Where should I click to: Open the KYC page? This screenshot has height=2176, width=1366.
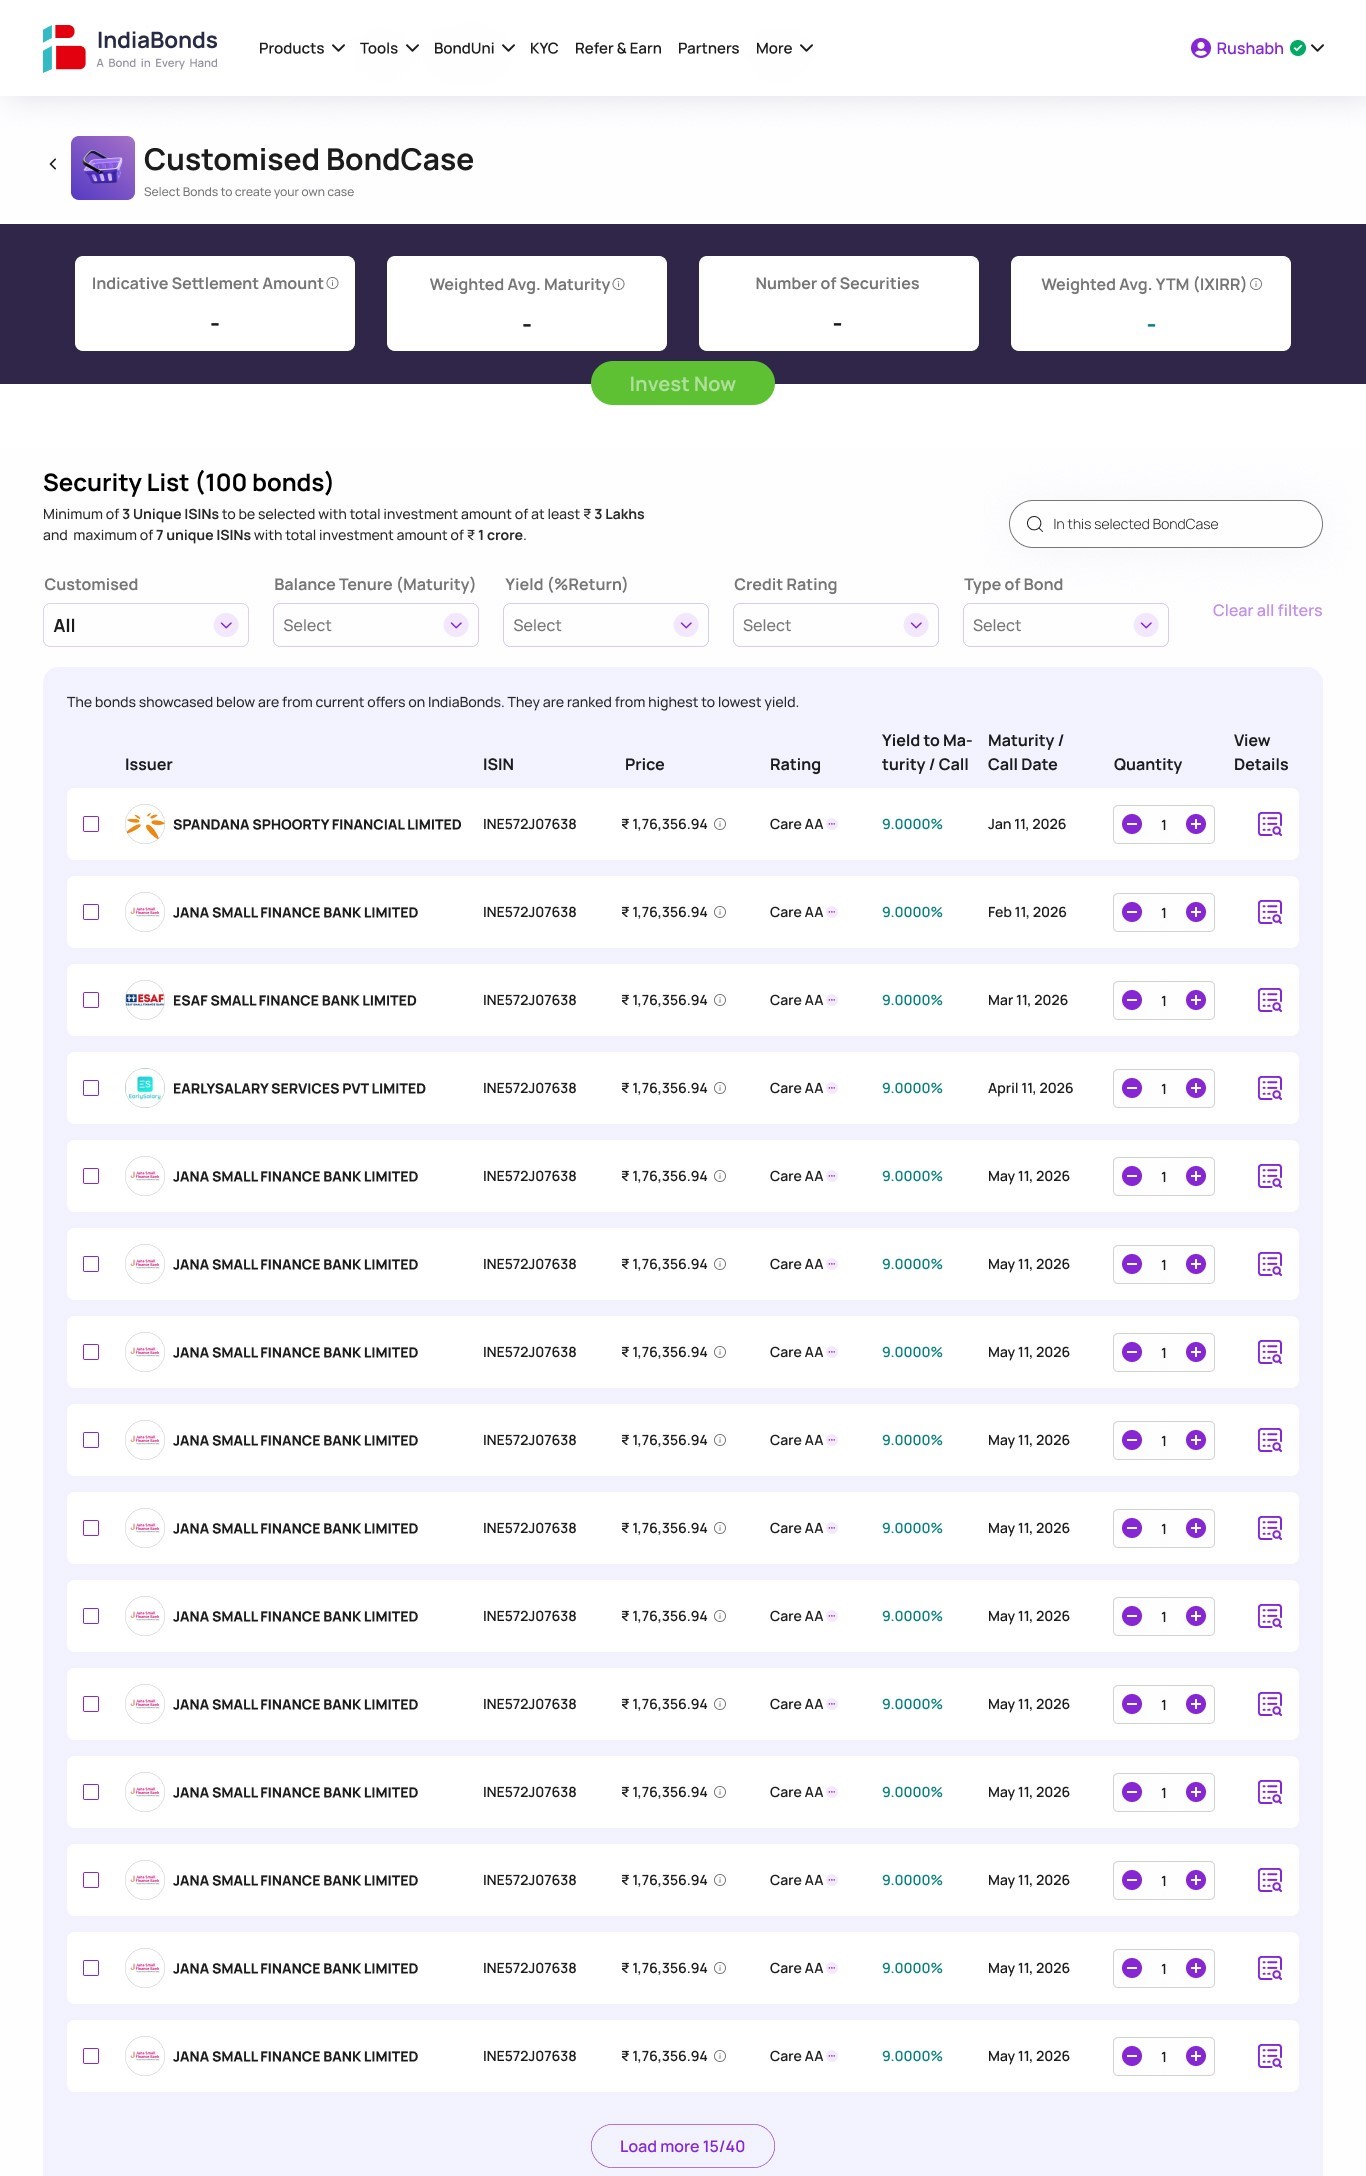[x=544, y=48]
